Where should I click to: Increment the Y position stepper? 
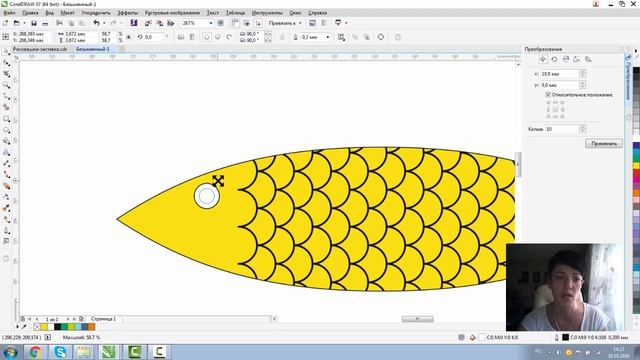582,83
